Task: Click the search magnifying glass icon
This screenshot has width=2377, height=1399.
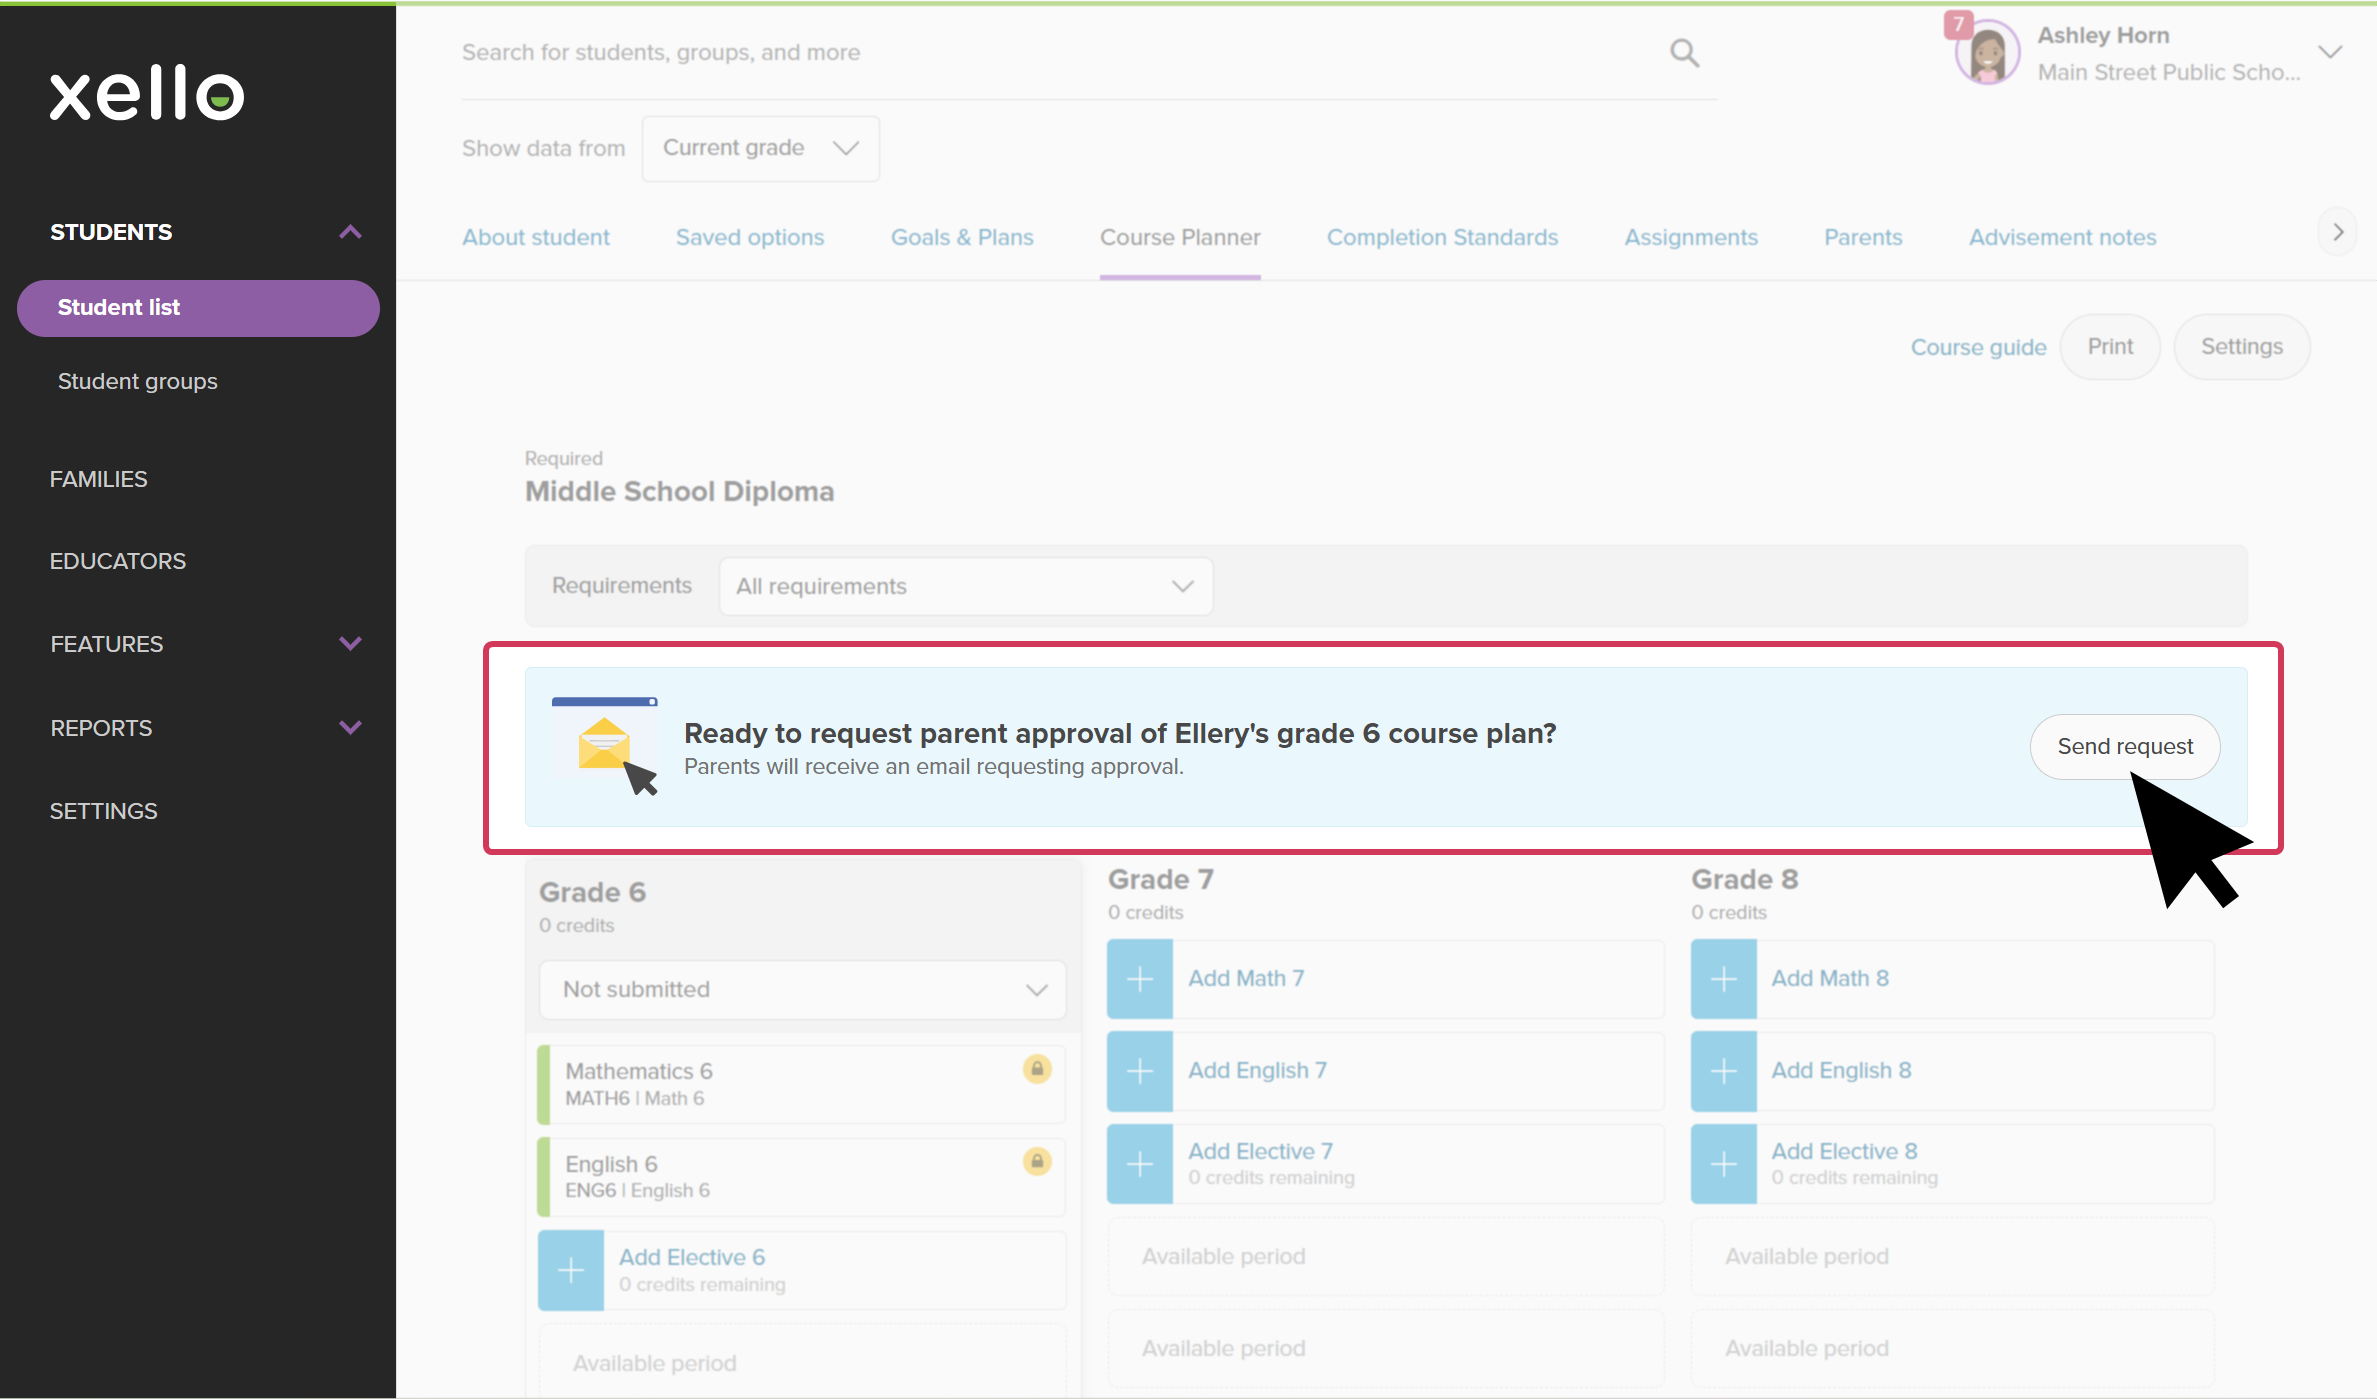Action: point(1684,52)
